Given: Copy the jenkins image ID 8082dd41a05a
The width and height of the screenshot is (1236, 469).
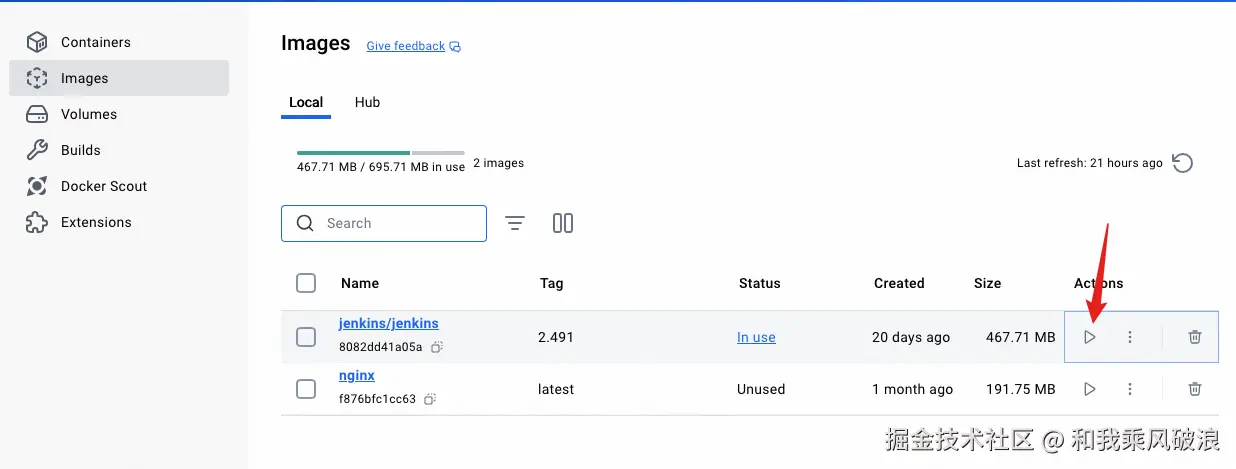Looking at the screenshot, I should click(437, 347).
